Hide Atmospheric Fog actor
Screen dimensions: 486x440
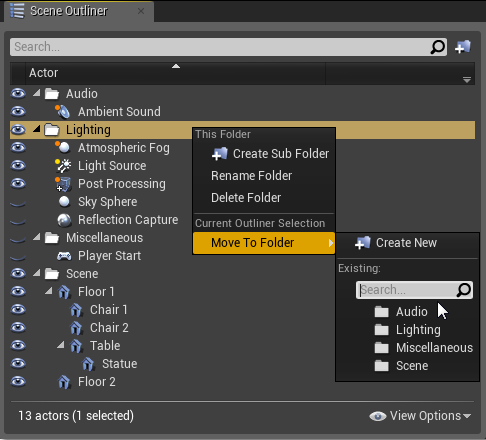click(x=18, y=148)
